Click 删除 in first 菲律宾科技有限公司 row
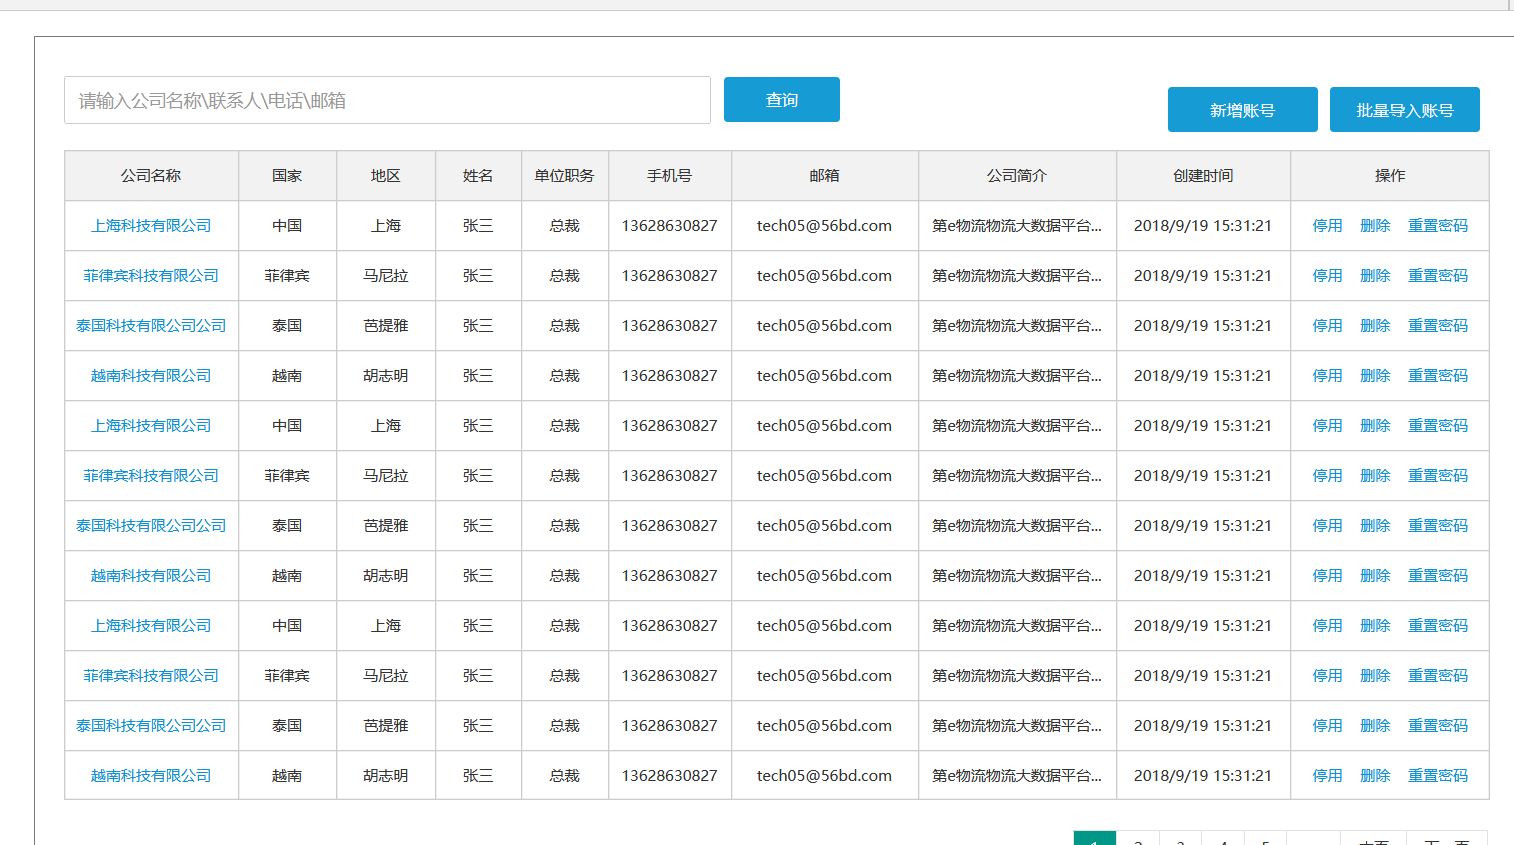Viewport: 1514px width, 845px height. click(x=1375, y=276)
